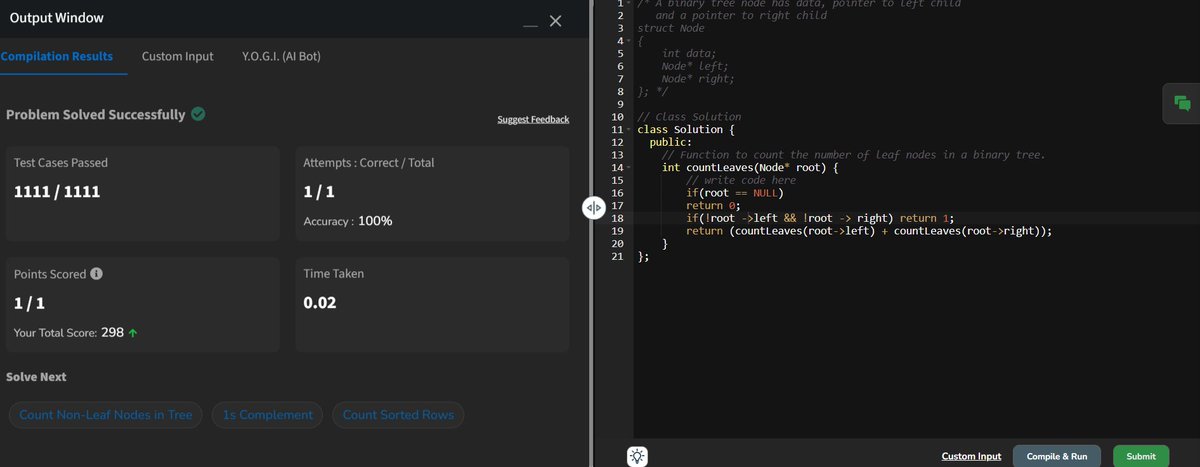Screen dimensions: 1200x467
Task: Switch to Compilation Results tab
Action: point(56,56)
